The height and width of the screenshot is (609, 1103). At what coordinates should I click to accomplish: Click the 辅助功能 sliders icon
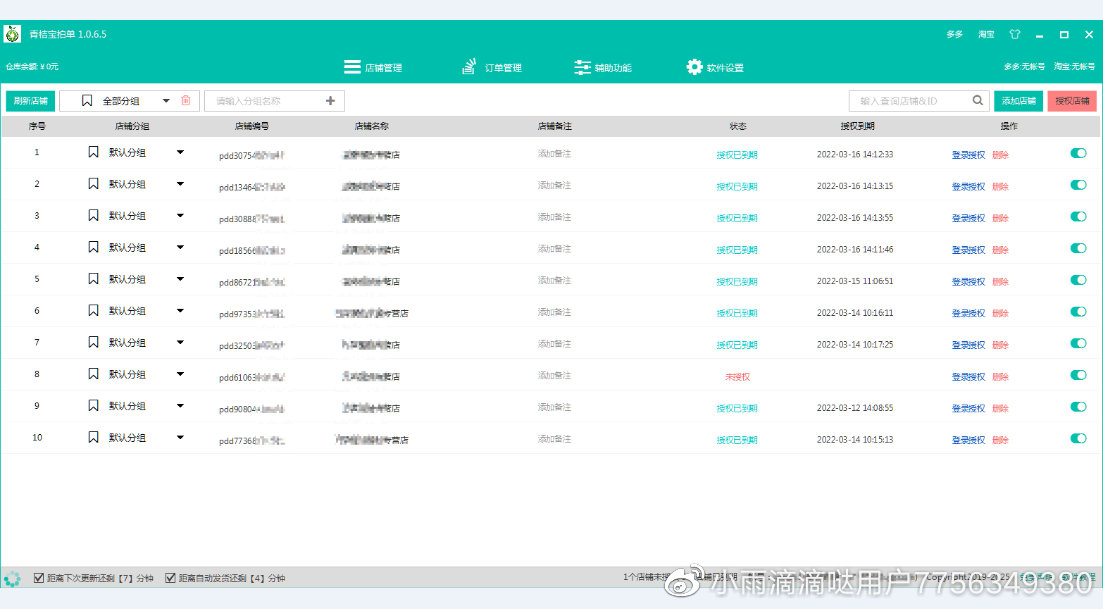coord(582,66)
